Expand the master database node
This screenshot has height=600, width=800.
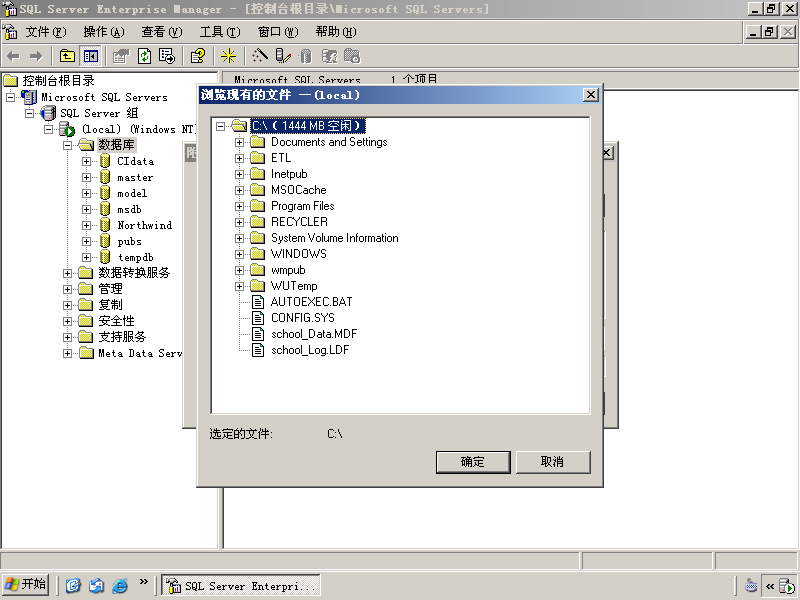tap(86, 178)
